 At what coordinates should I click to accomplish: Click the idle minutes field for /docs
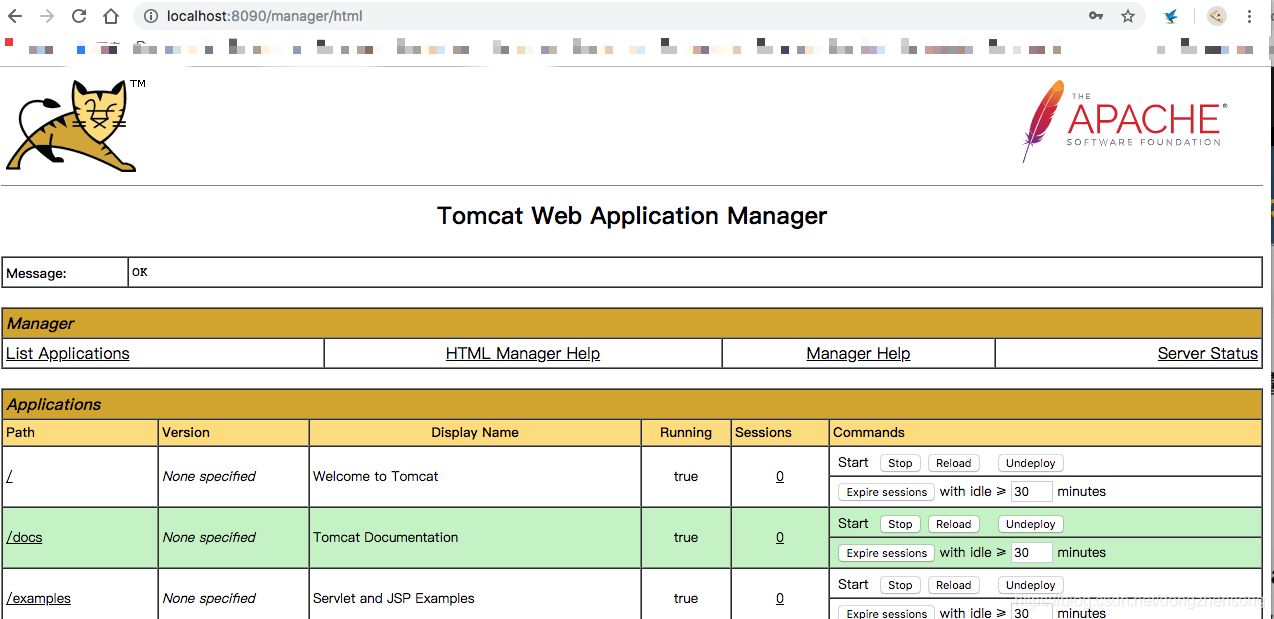coord(1031,553)
